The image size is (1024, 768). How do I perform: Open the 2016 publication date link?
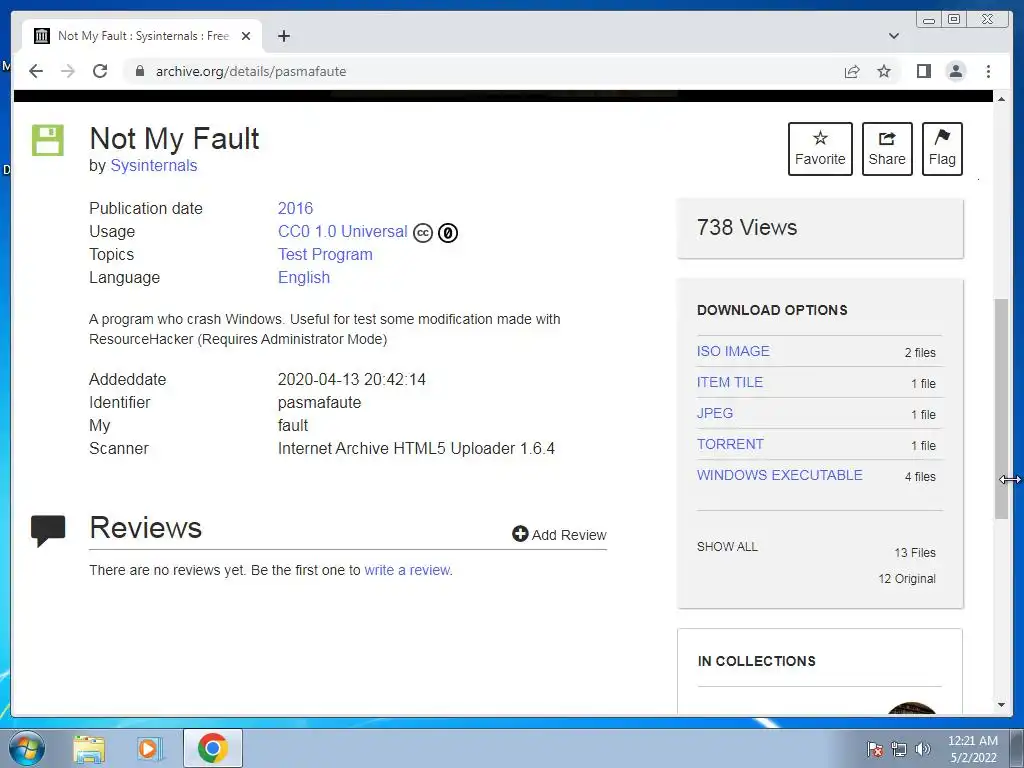pyautogui.click(x=295, y=208)
